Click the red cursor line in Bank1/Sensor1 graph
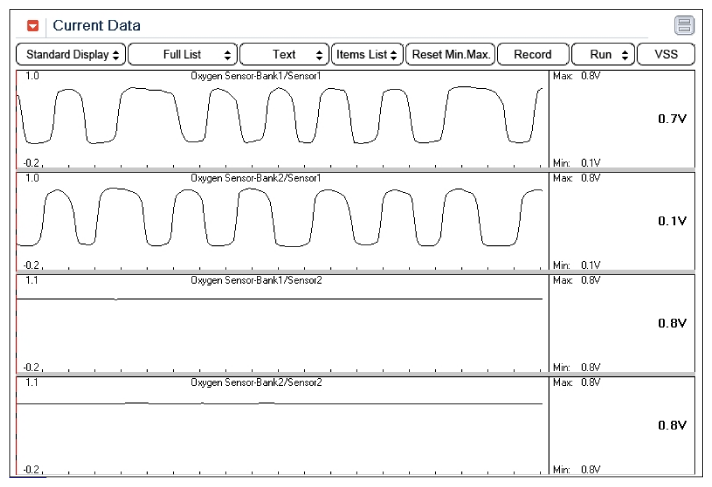Image resolution: width=712 pixels, height=487 pixels. point(18,118)
